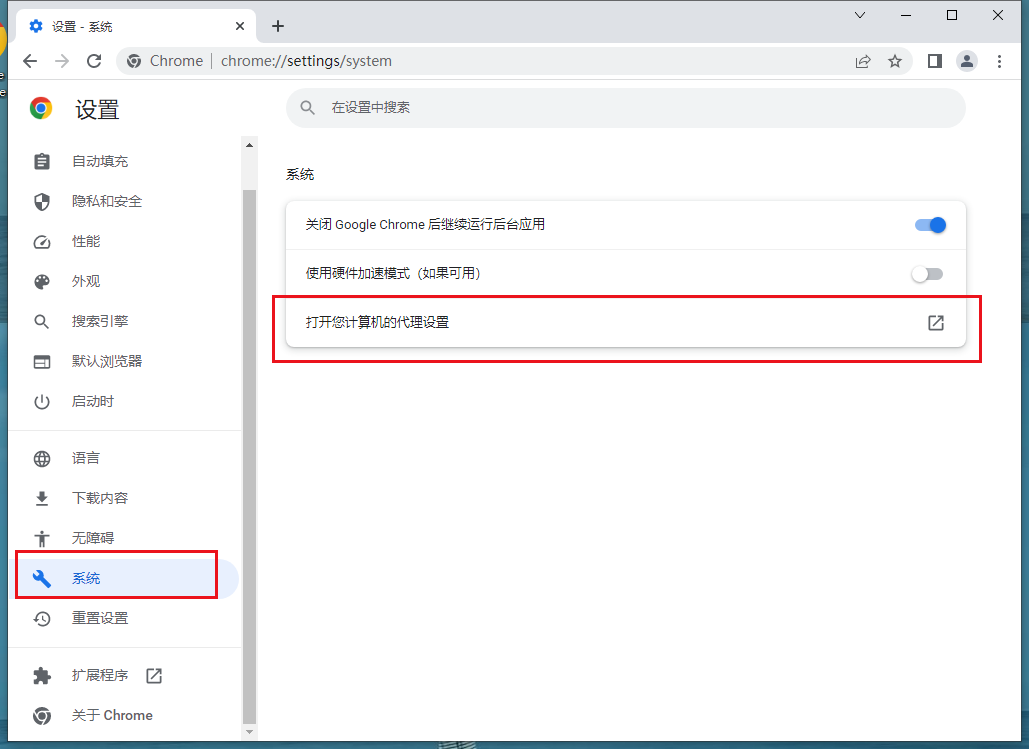
Task: Click the history clock icon beside 重置设置
Action: click(x=42, y=618)
